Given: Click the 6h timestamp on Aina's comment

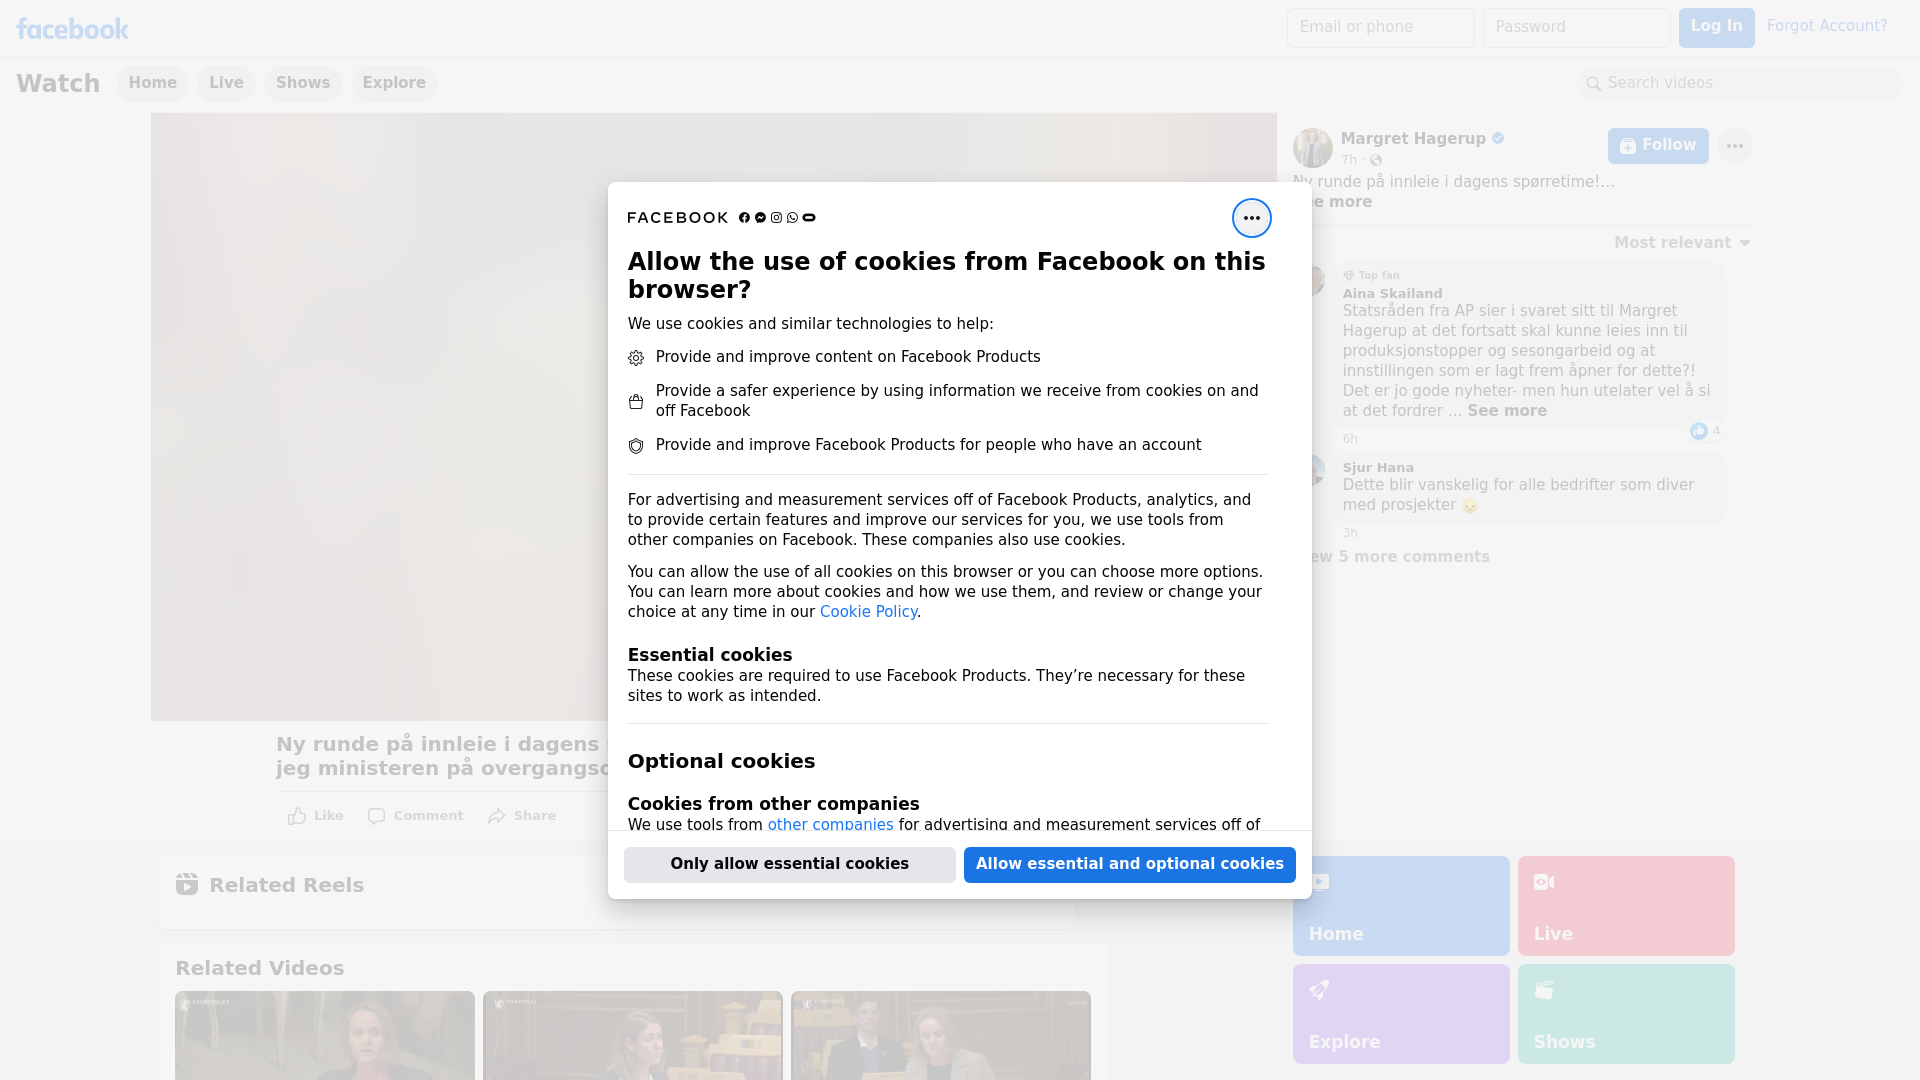Looking at the screenshot, I should click(x=1350, y=439).
